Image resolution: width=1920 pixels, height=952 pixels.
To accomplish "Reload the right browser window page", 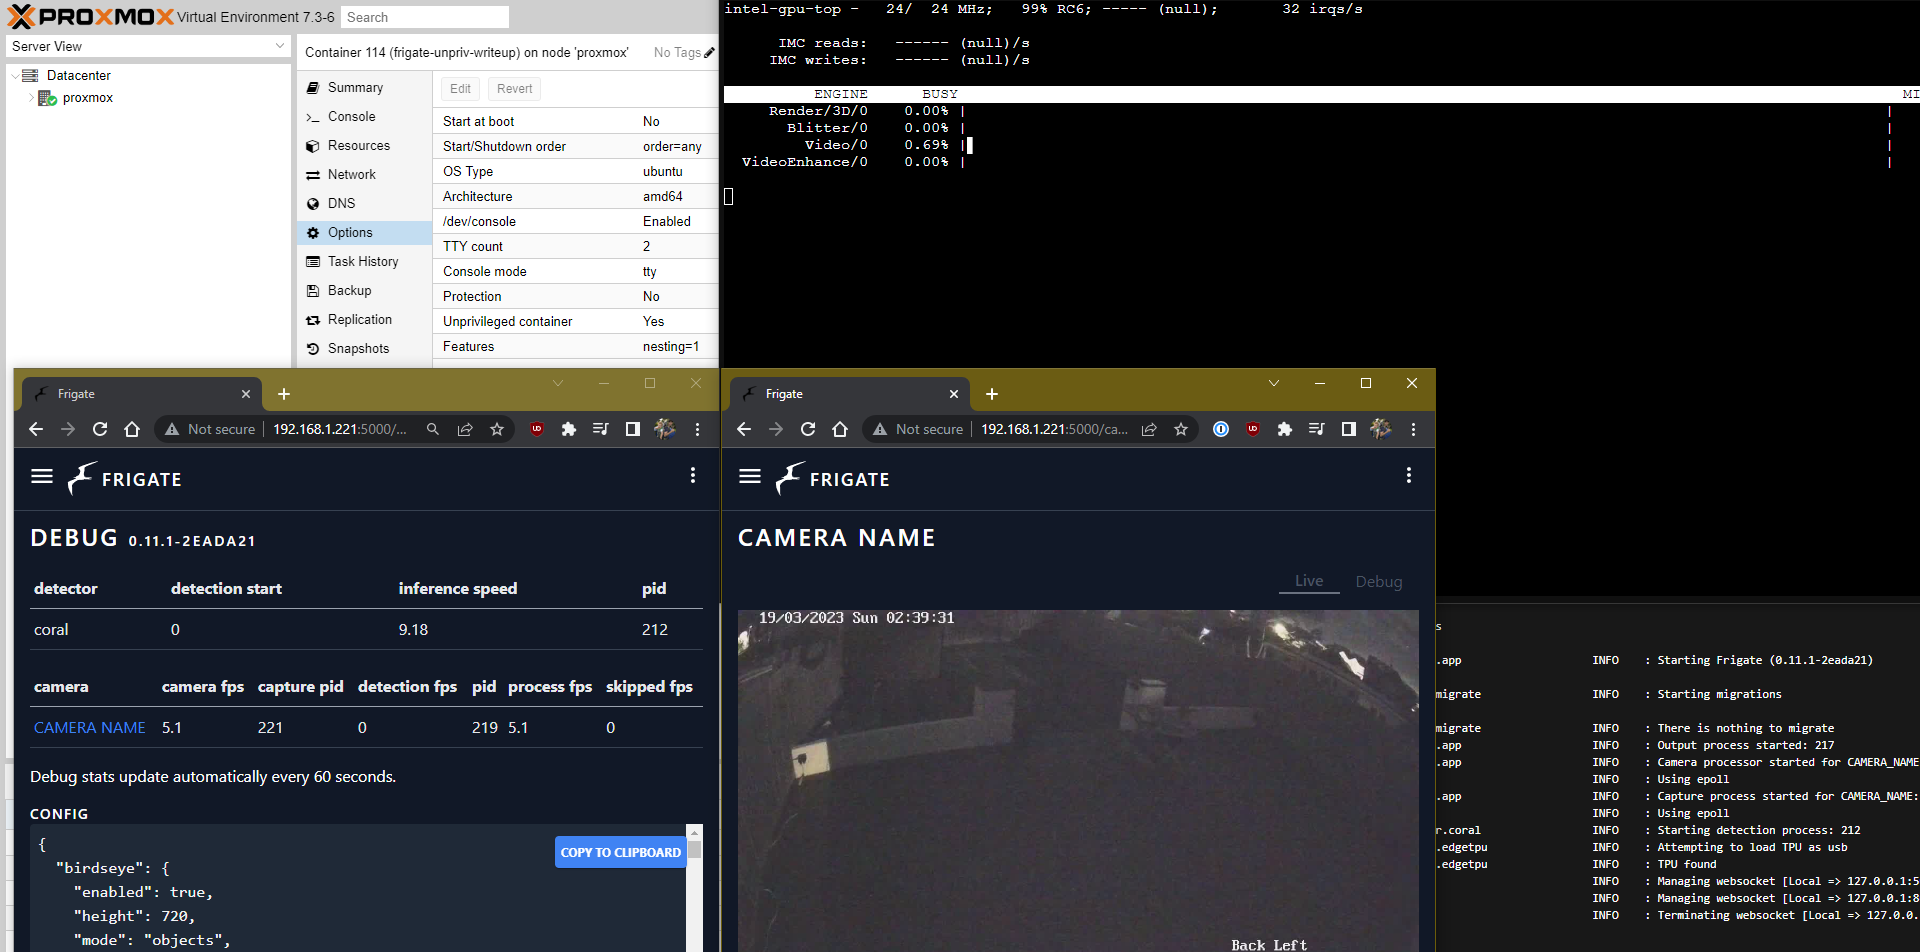I will [808, 429].
